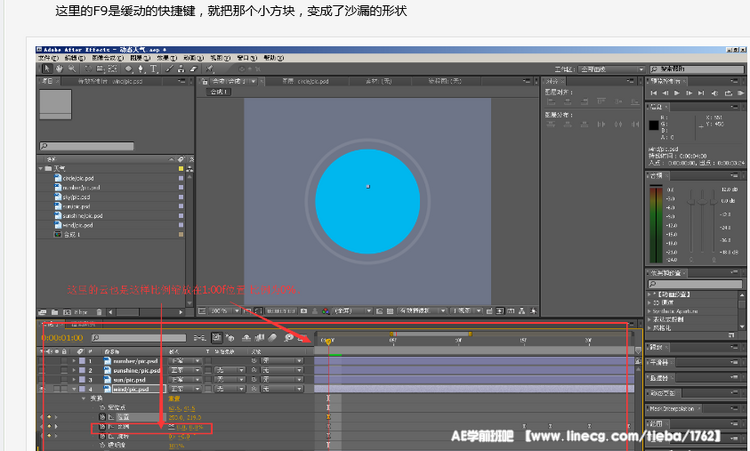
Task: Open the File menu
Action: click(48, 58)
